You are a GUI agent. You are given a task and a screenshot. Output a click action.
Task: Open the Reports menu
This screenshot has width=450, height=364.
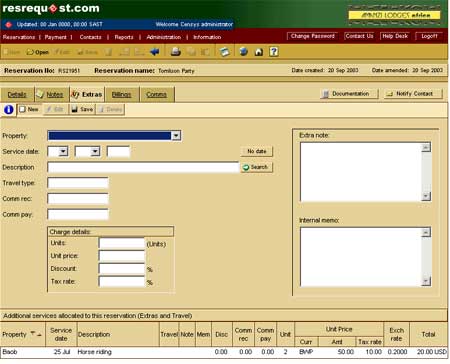pyautogui.click(x=124, y=37)
